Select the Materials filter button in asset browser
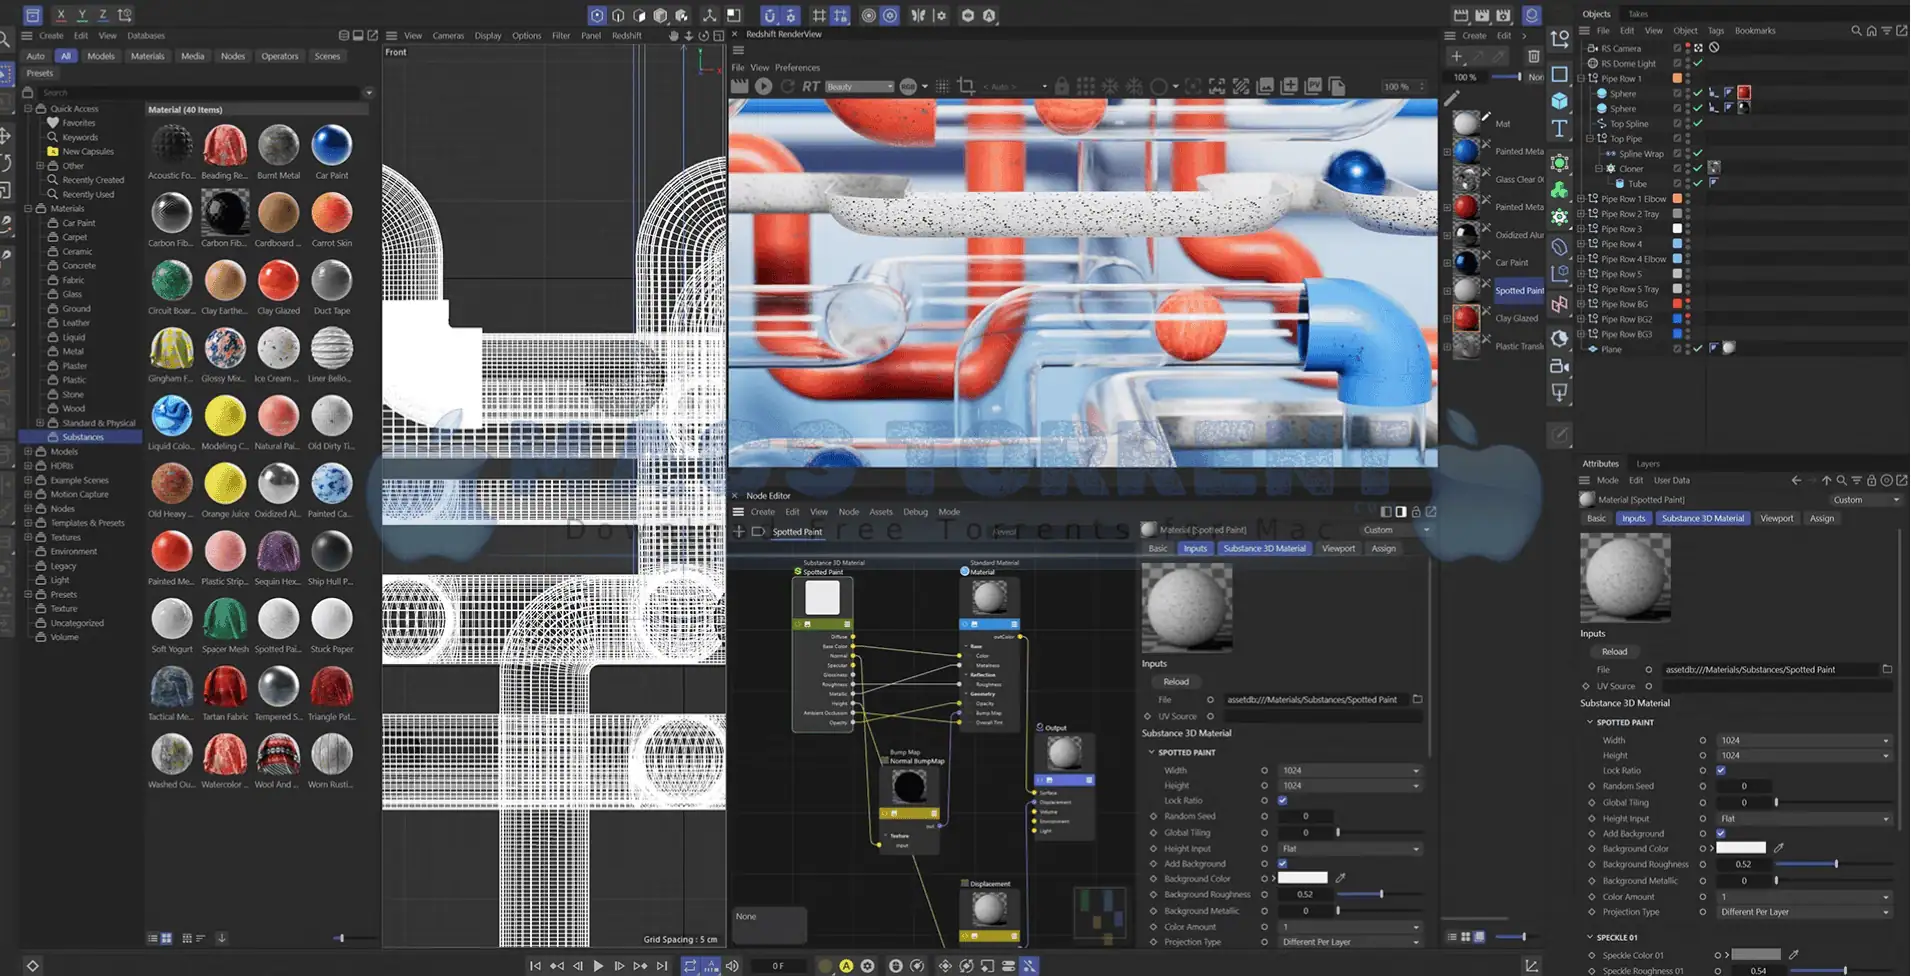Image resolution: width=1911 pixels, height=976 pixels. click(x=148, y=56)
